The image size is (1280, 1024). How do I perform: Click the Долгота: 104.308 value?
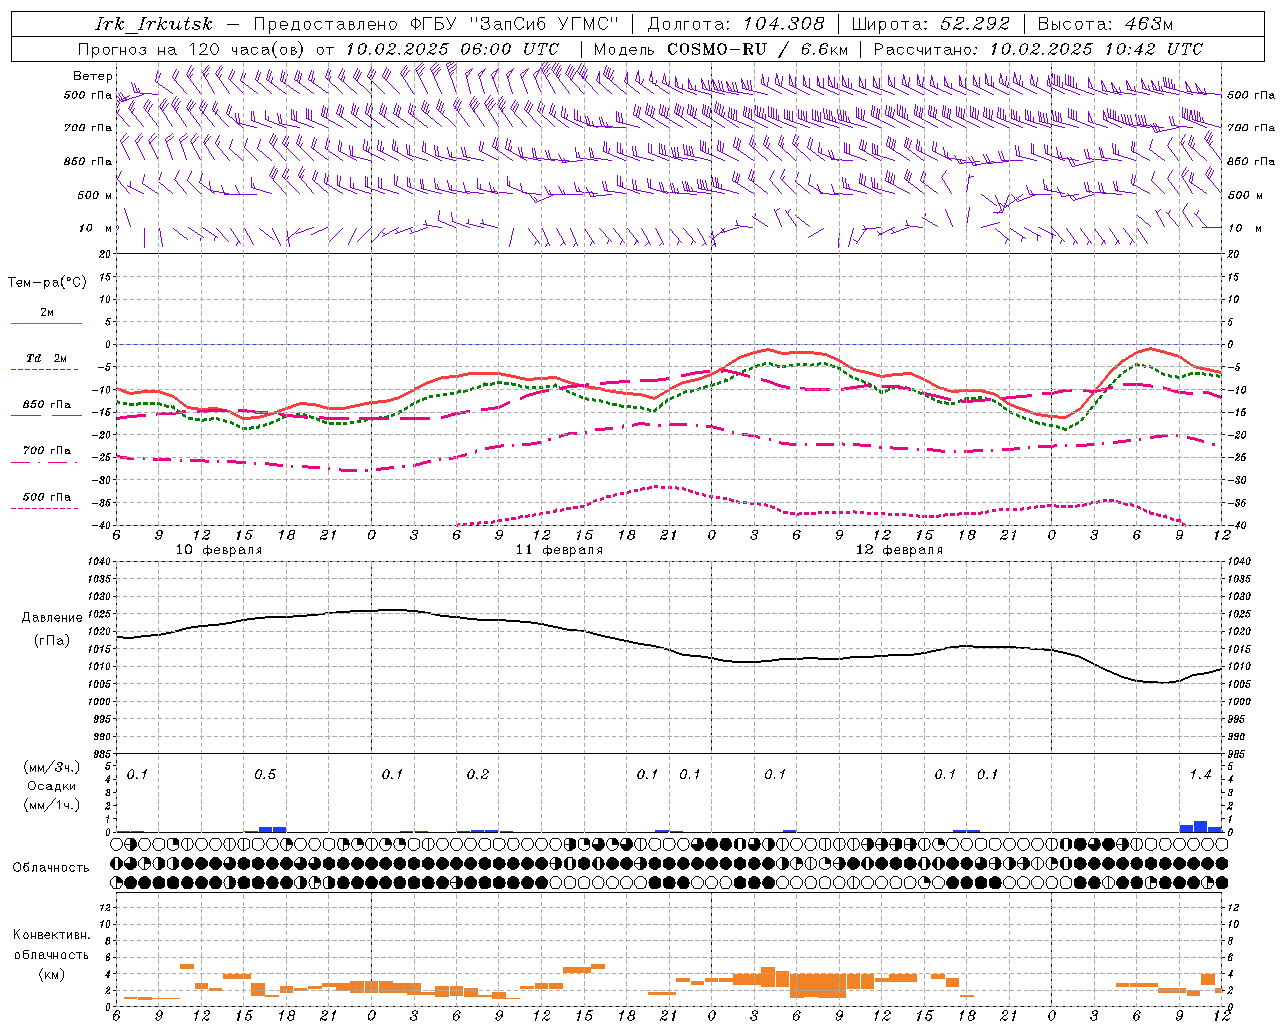pyautogui.click(x=736, y=24)
